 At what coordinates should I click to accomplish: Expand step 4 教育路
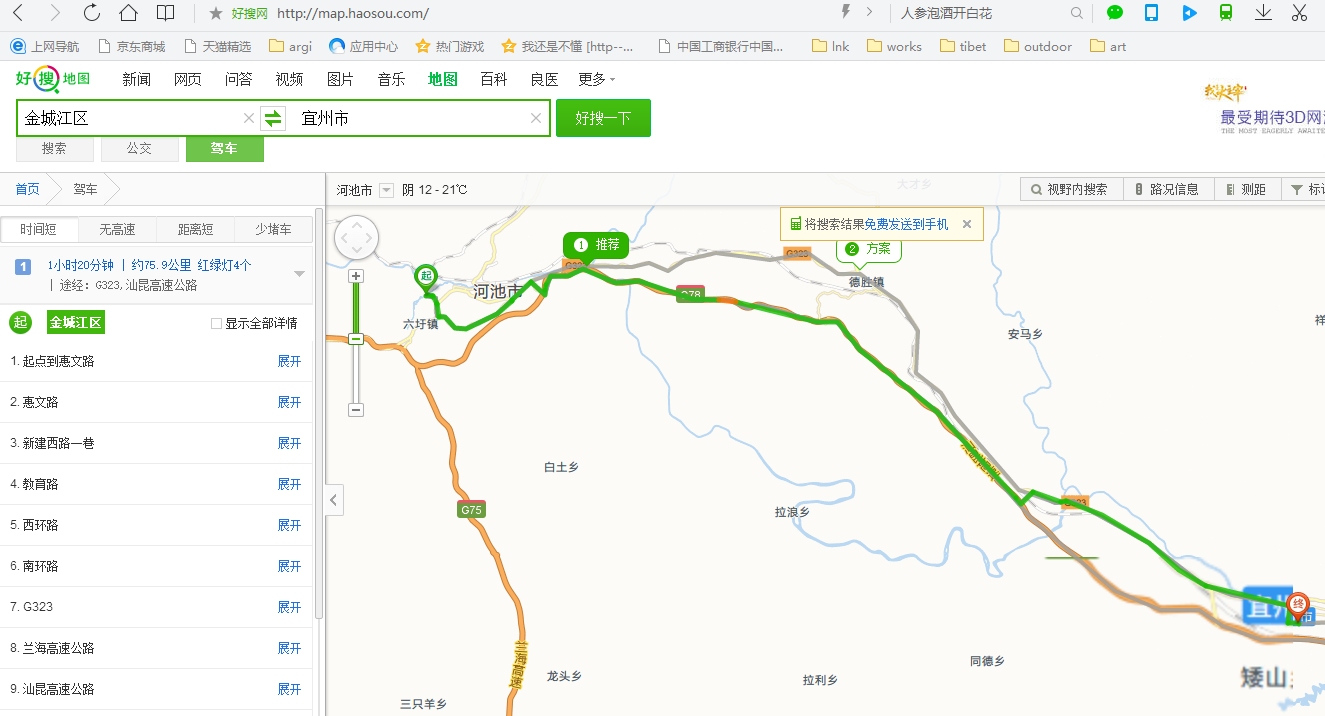289,484
